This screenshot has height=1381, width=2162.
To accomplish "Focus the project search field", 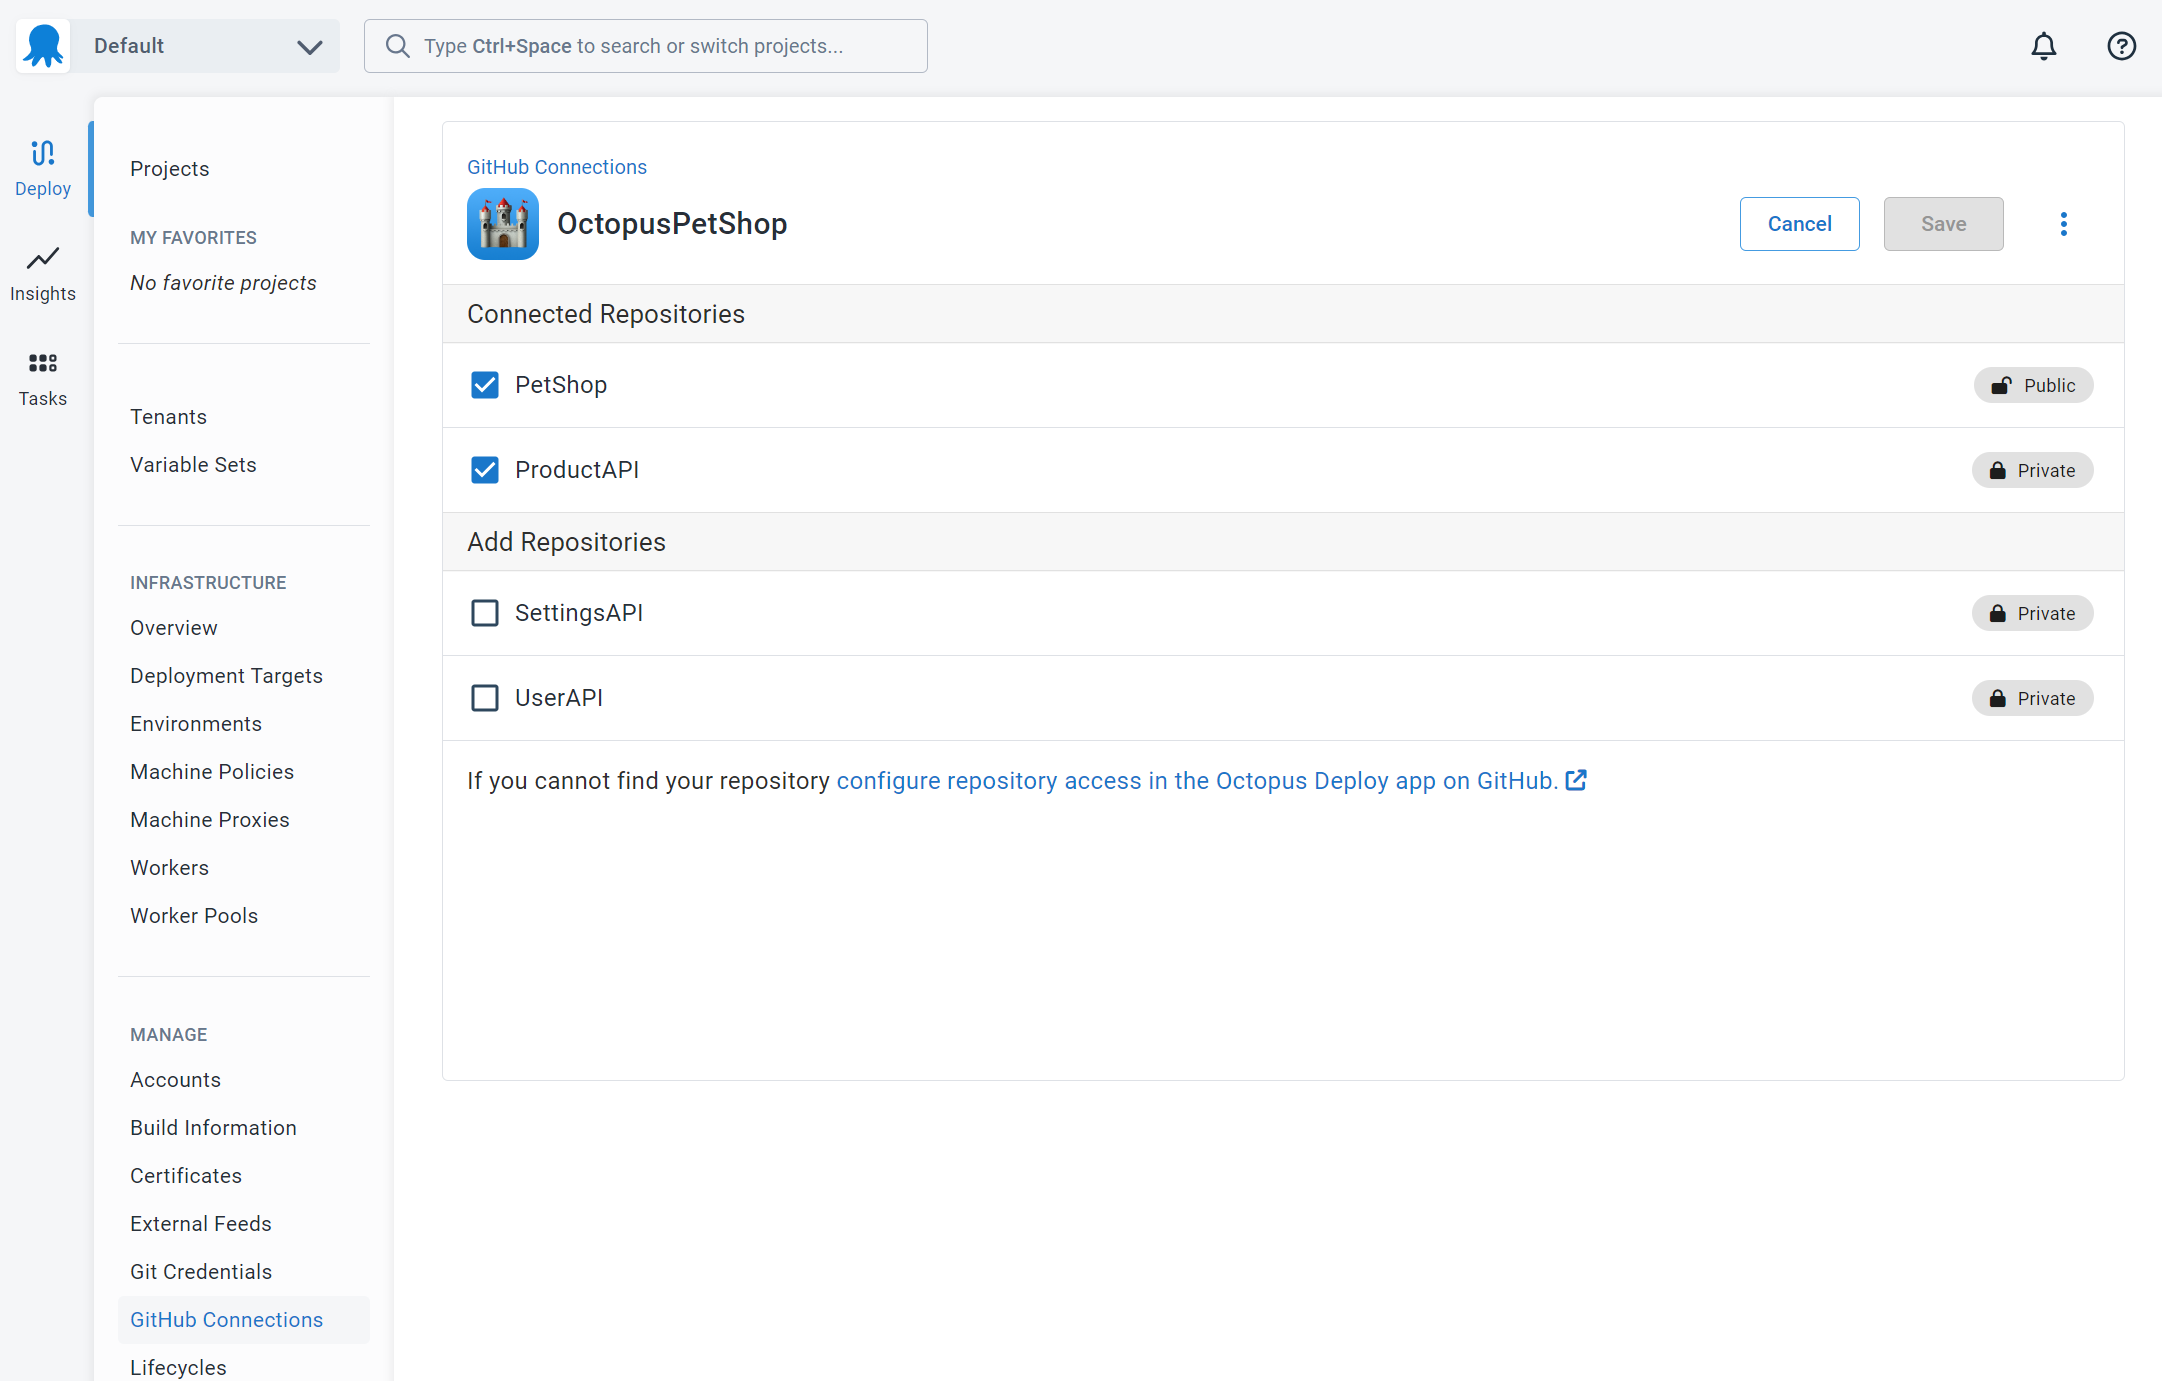I will click(646, 46).
